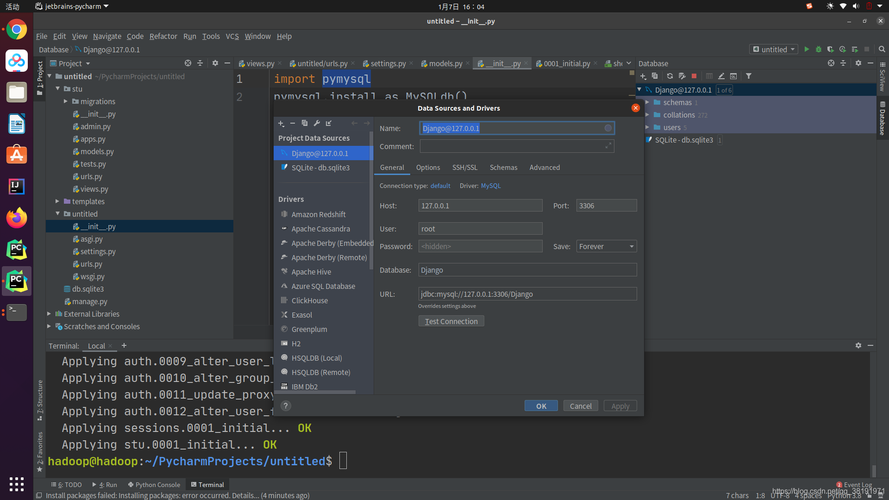Image resolution: width=889 pixels, height=500 pixels.
Task: Debug the untitled configuration
Action: 819,49
